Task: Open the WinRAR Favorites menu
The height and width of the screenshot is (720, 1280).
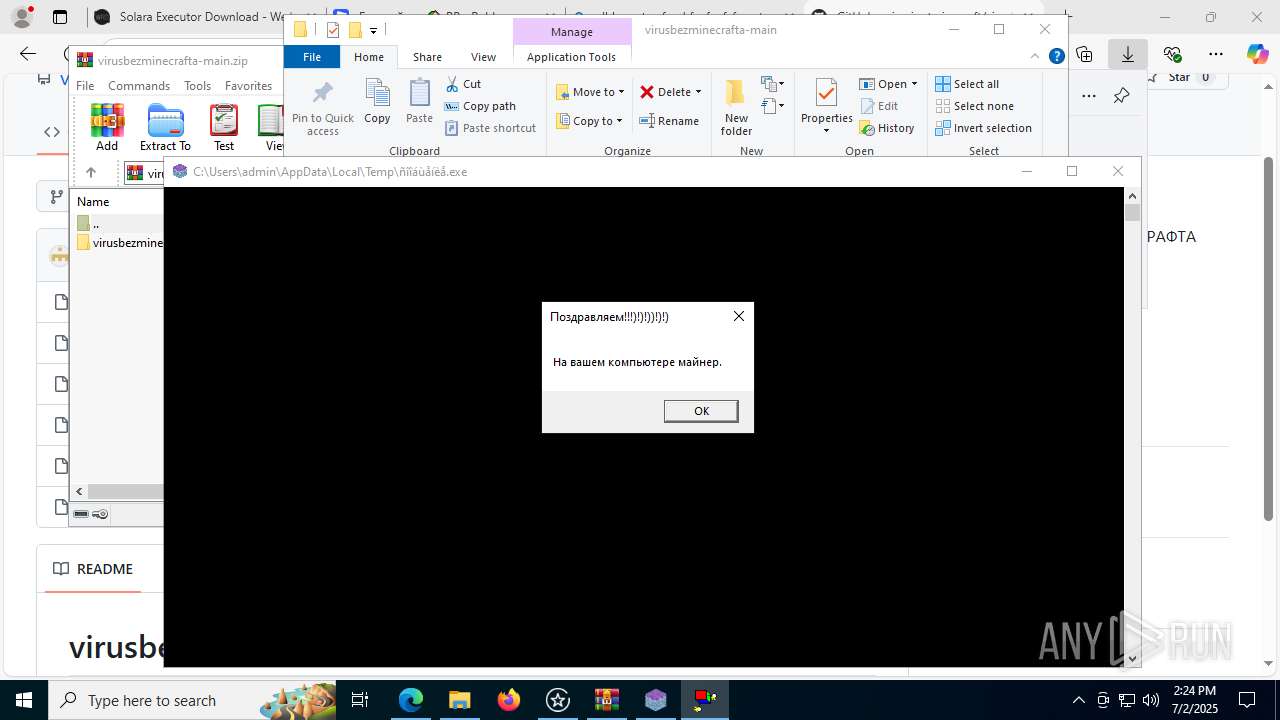Action: point(248,86)
